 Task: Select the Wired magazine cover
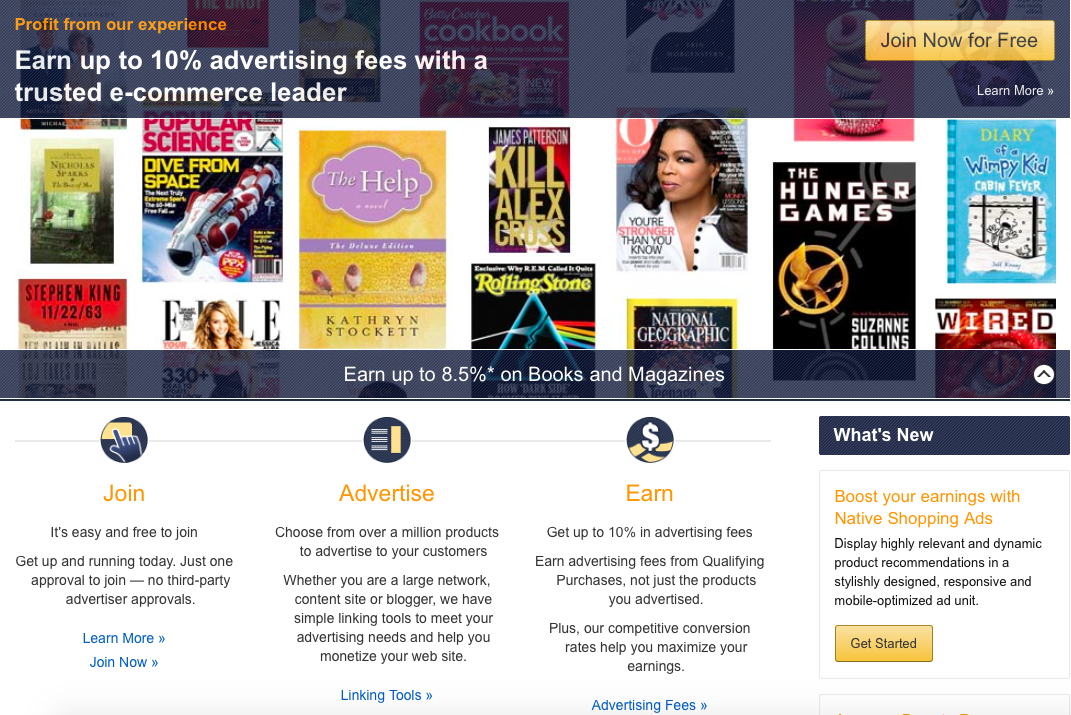coord(994,324)
